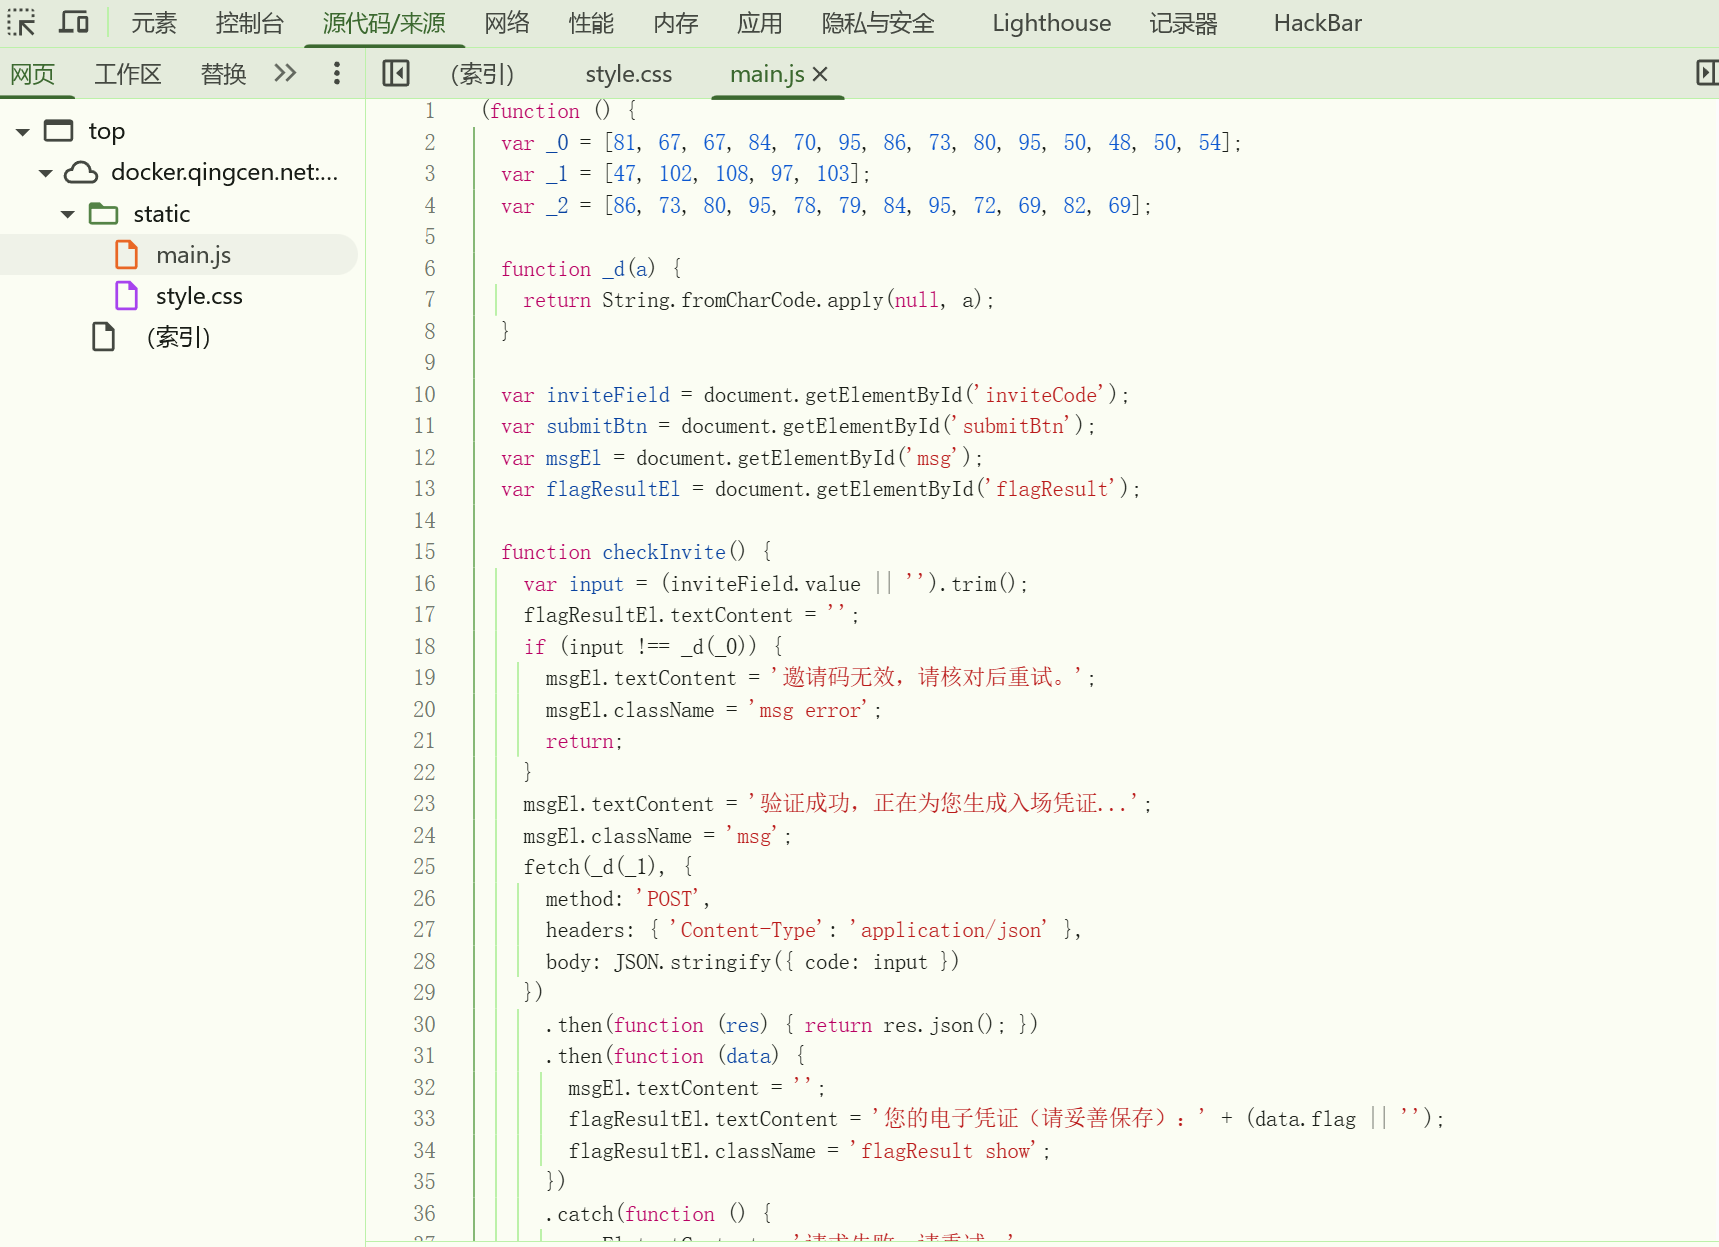Hide the navigator sidebar panel
The image size is (1719, 1247).
396,73
